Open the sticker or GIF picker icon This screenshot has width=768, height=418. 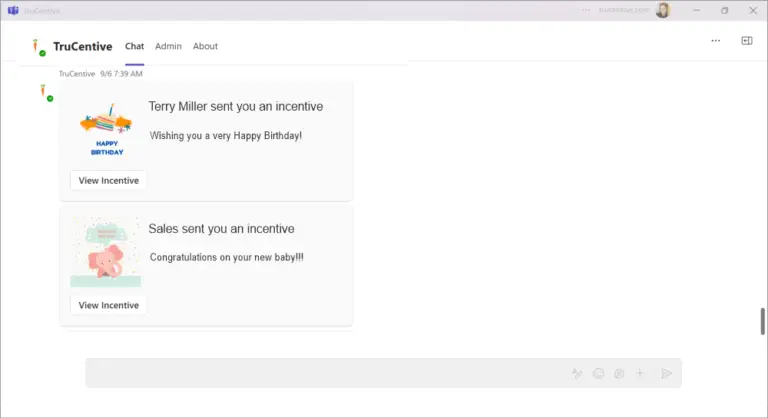pos(619,373)
